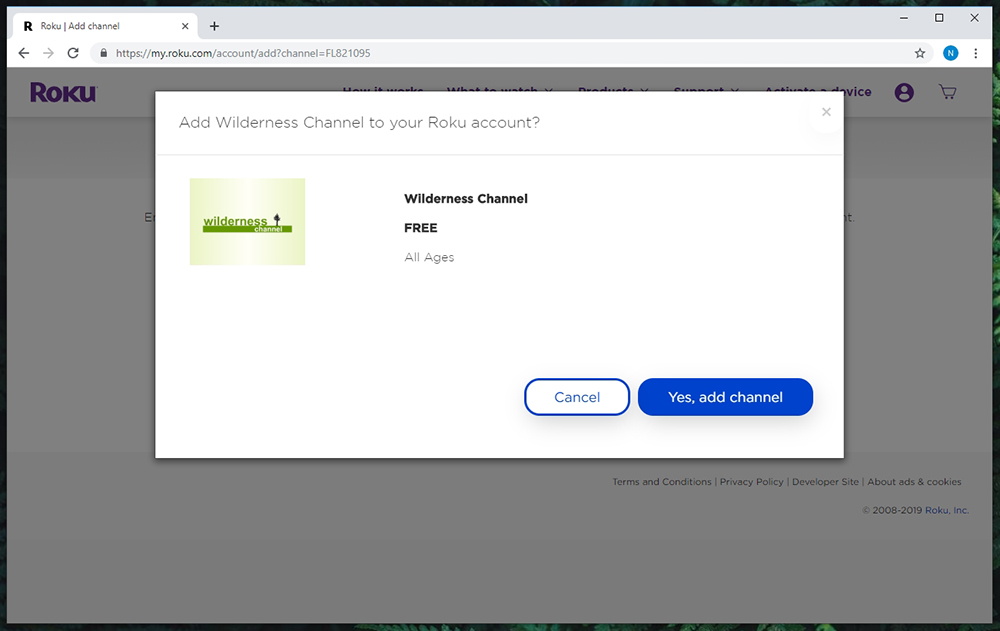The height and width of the screenshot is (631, 1000).
Task: Click the browser back arrow
Action: tap(24, 53)
